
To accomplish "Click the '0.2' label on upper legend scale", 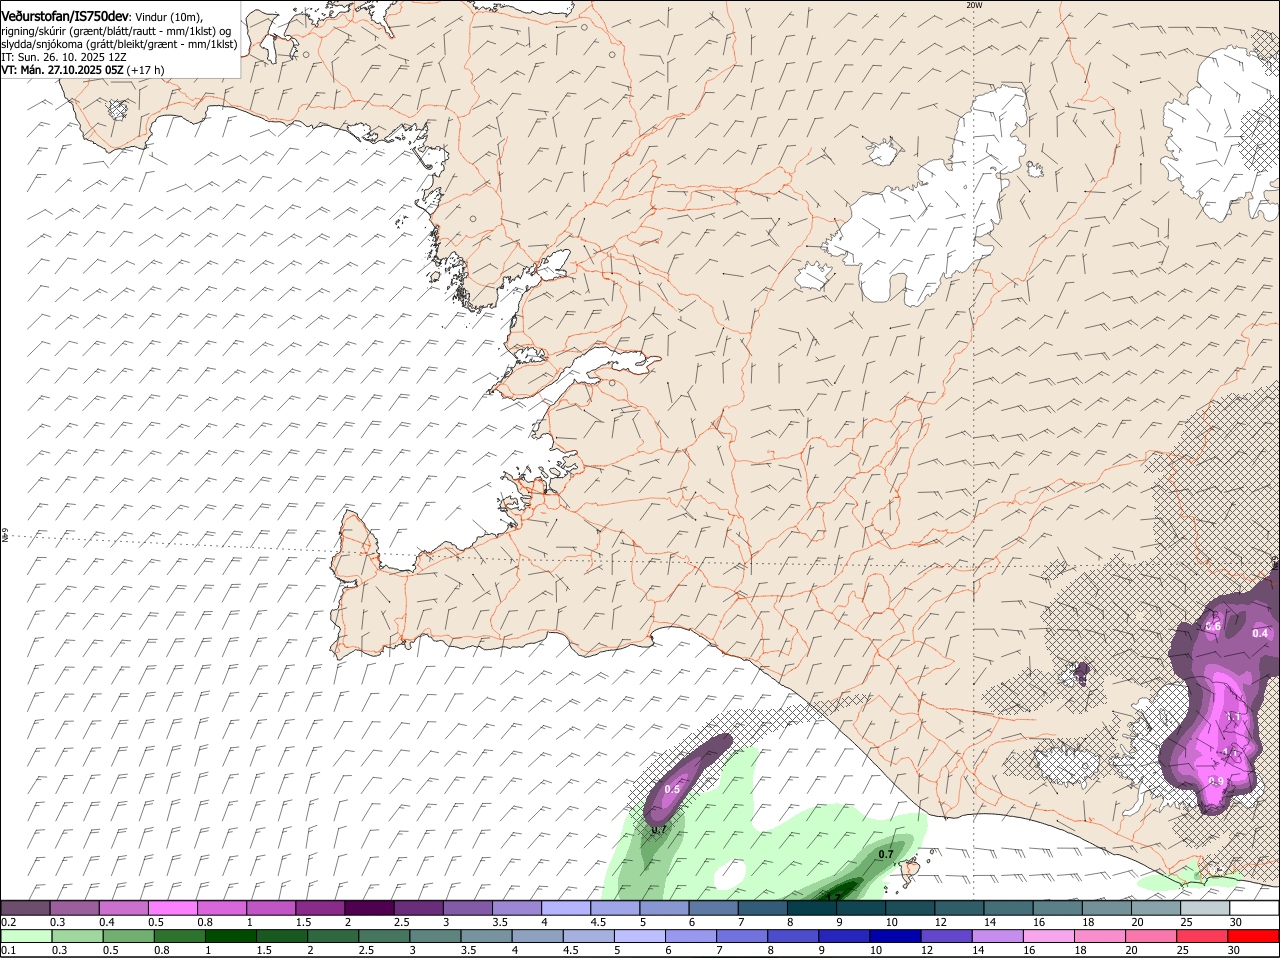I will click(x=8, y=922).
